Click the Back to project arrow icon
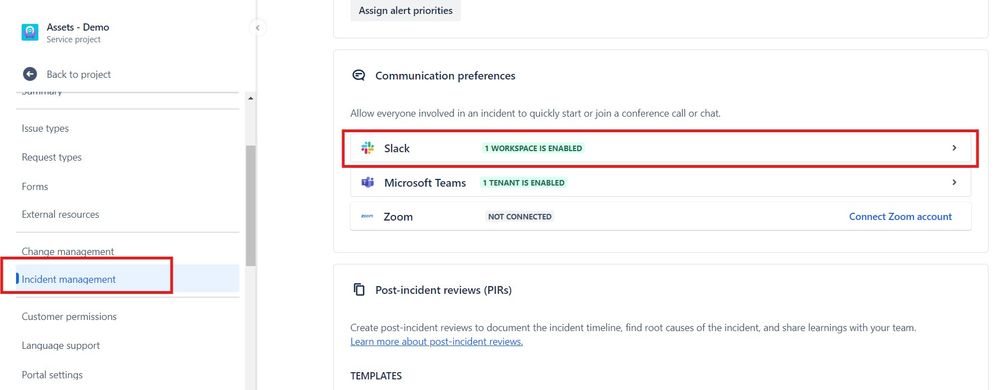This screenshot has height=390, width=998. tap(30, 74)
